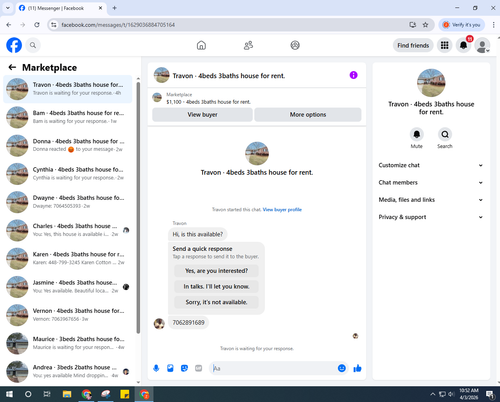Open File Explorer in taskbar
Viewport: 500px width, 402px height.
[x=67, y=394]
